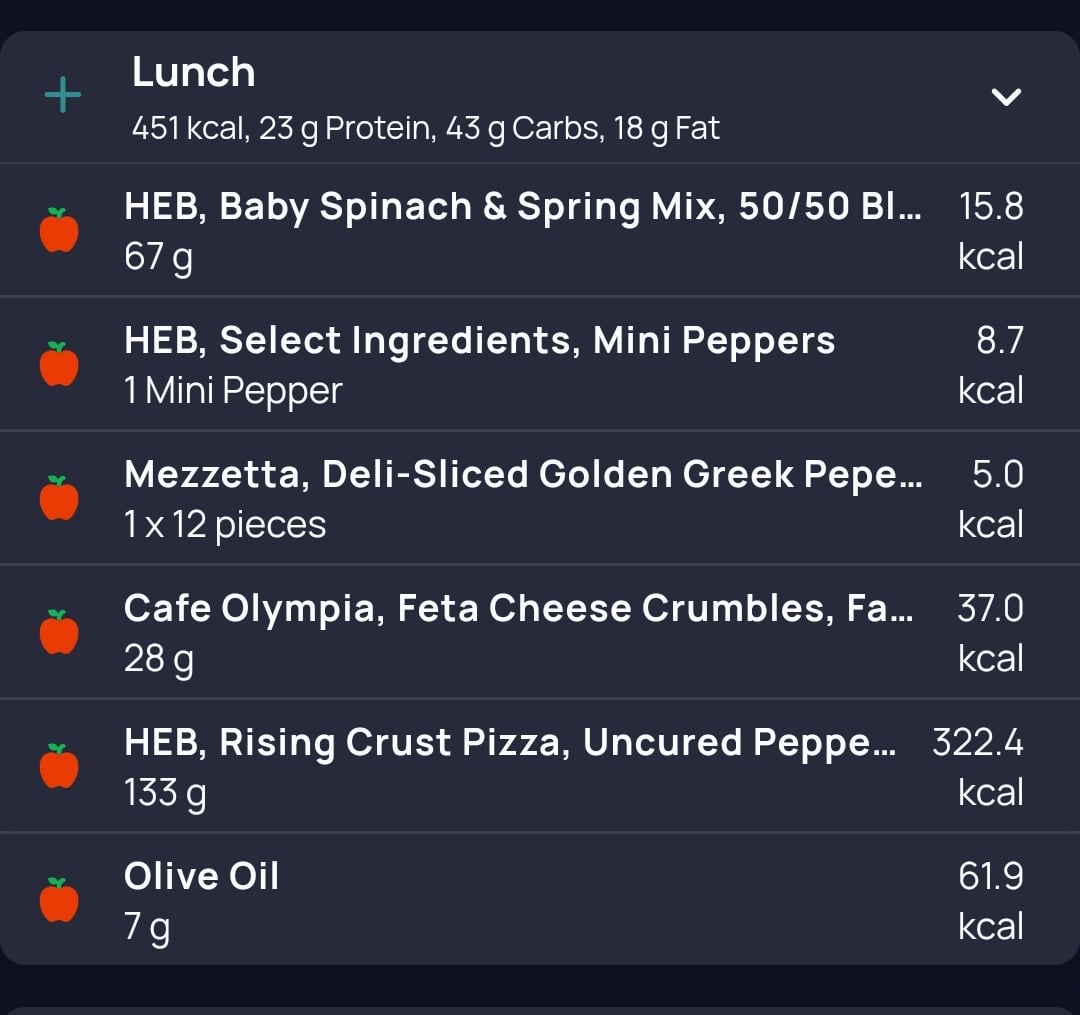Viewport: 1080px width, 1015px height.
Task: Tap the plus icon to add food to Lunch
Action: [63, 95]
